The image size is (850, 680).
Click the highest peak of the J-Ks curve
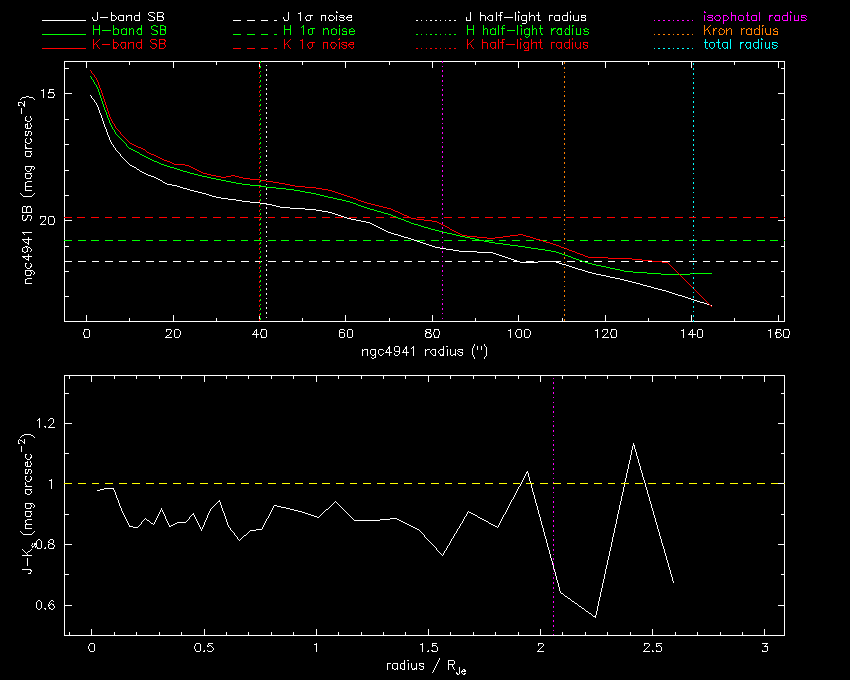click(x=632, y=443)
